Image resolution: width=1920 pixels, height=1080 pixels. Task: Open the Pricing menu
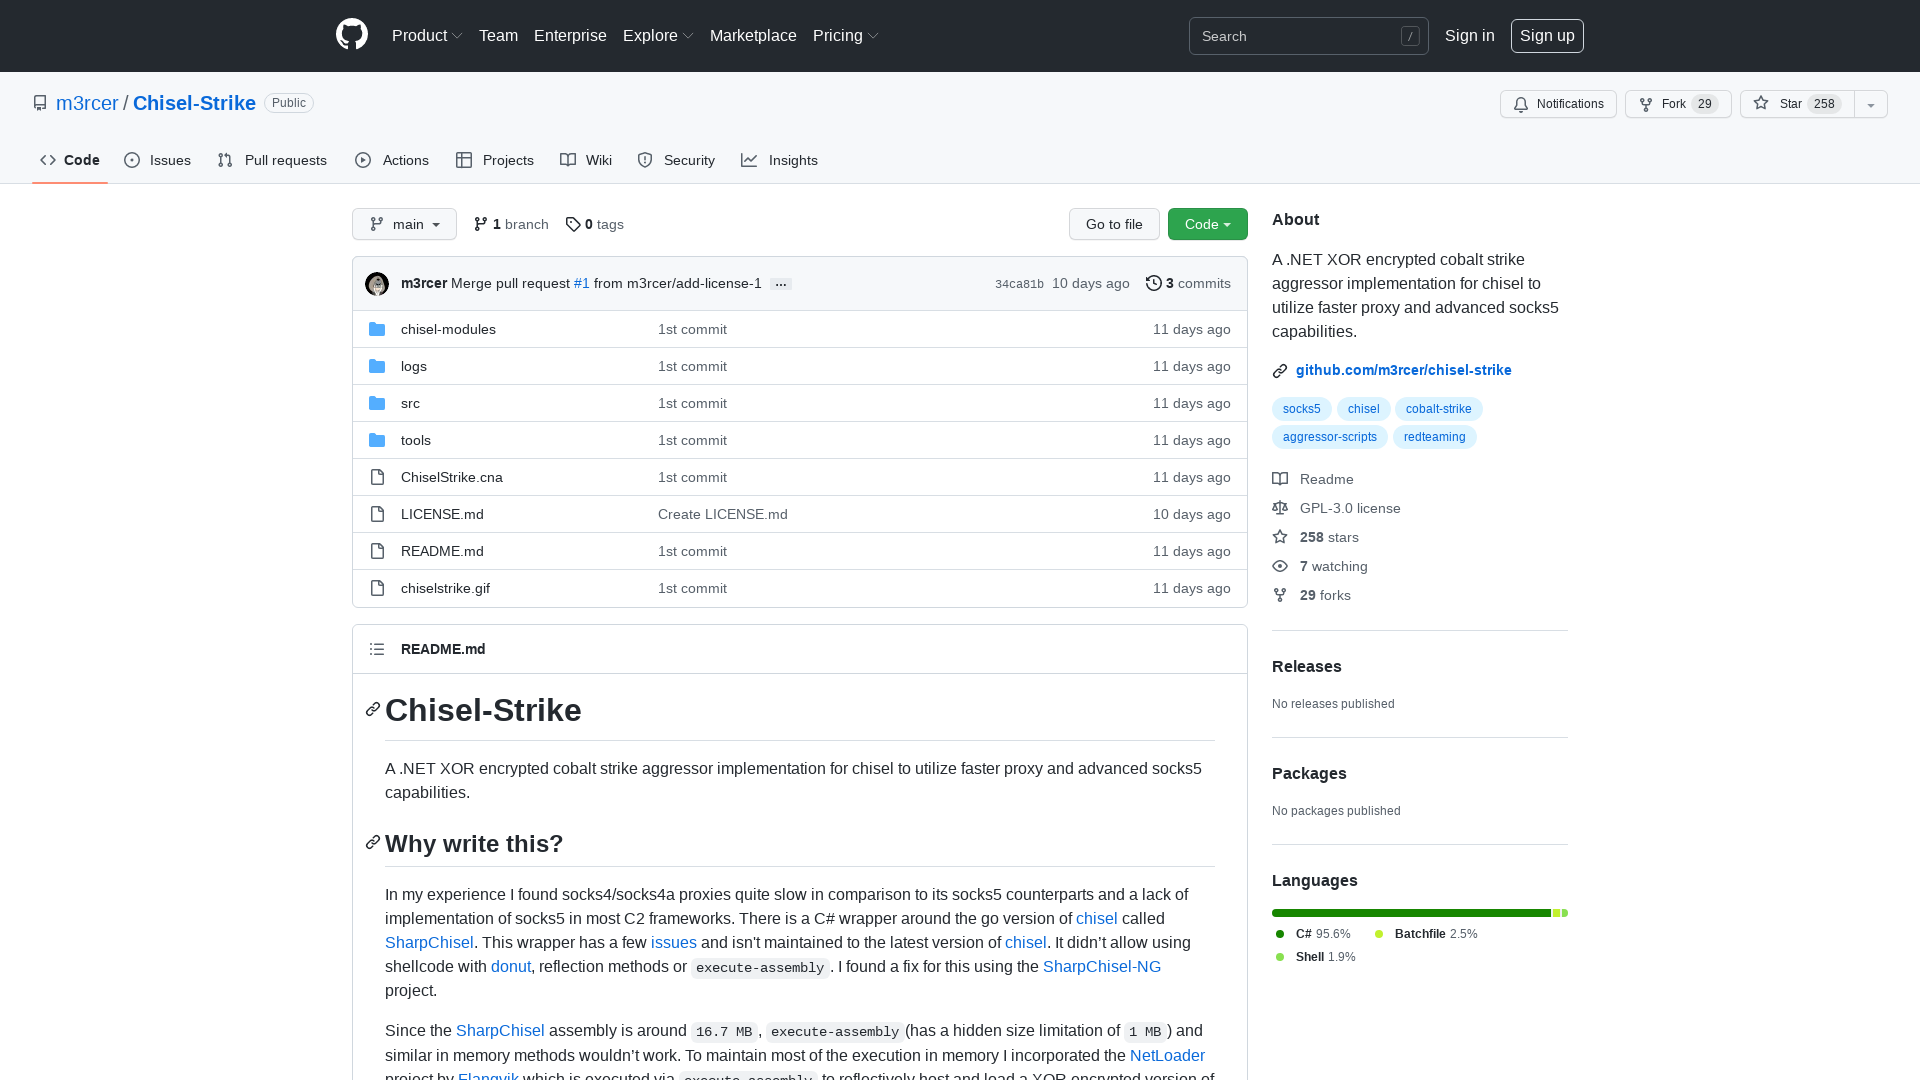point(844,35)
